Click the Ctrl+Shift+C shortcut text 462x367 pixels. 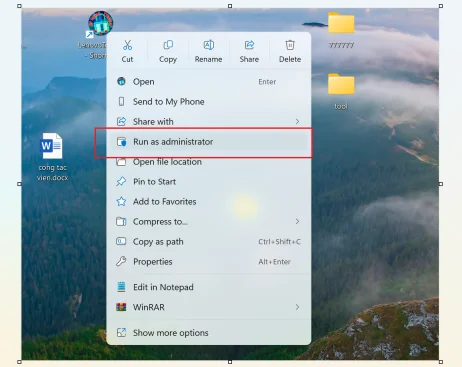[x=279, y=242]
